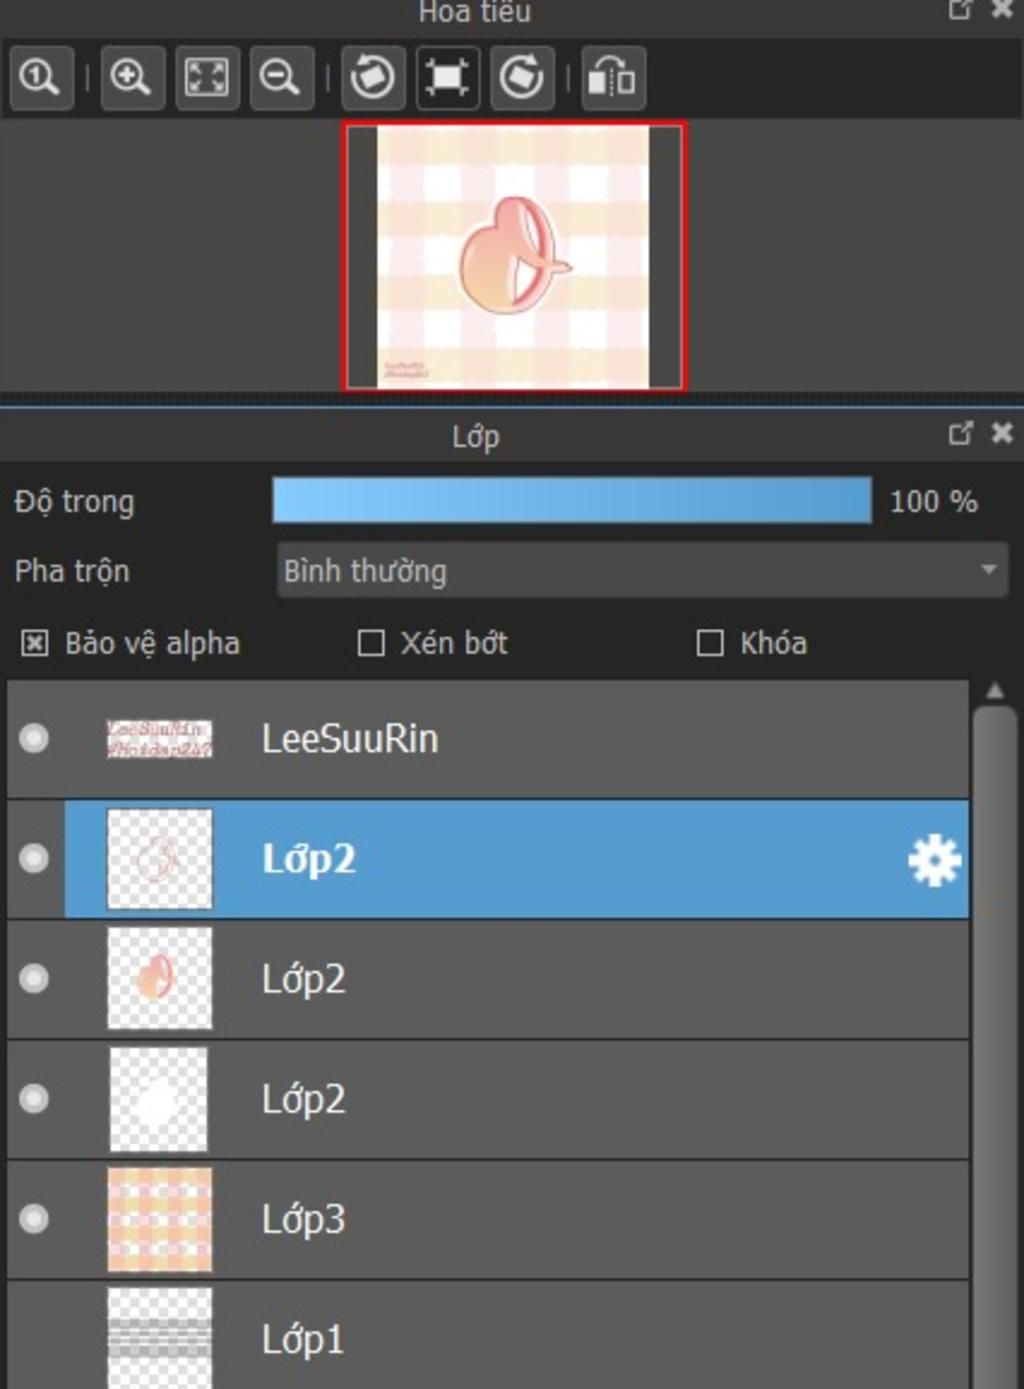
Task: Enable the Xén bớt checkbox
Action: click(371, 643)
